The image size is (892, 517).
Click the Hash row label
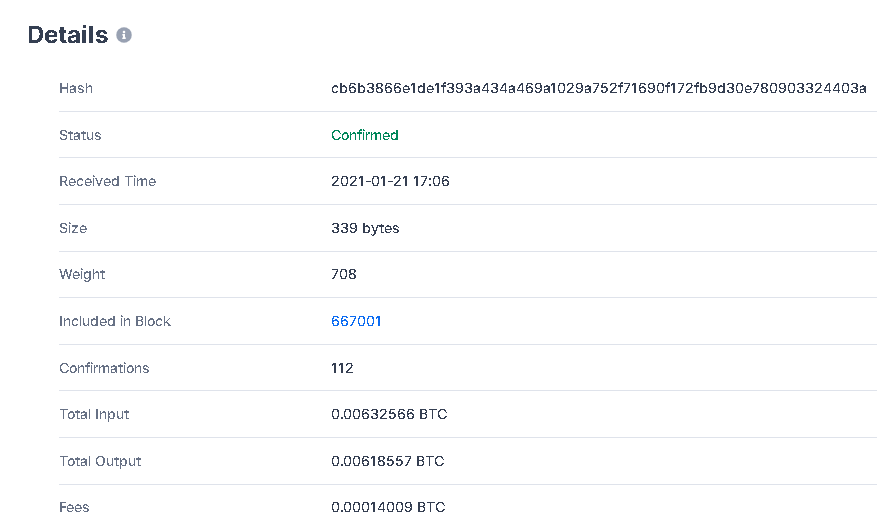76,88
